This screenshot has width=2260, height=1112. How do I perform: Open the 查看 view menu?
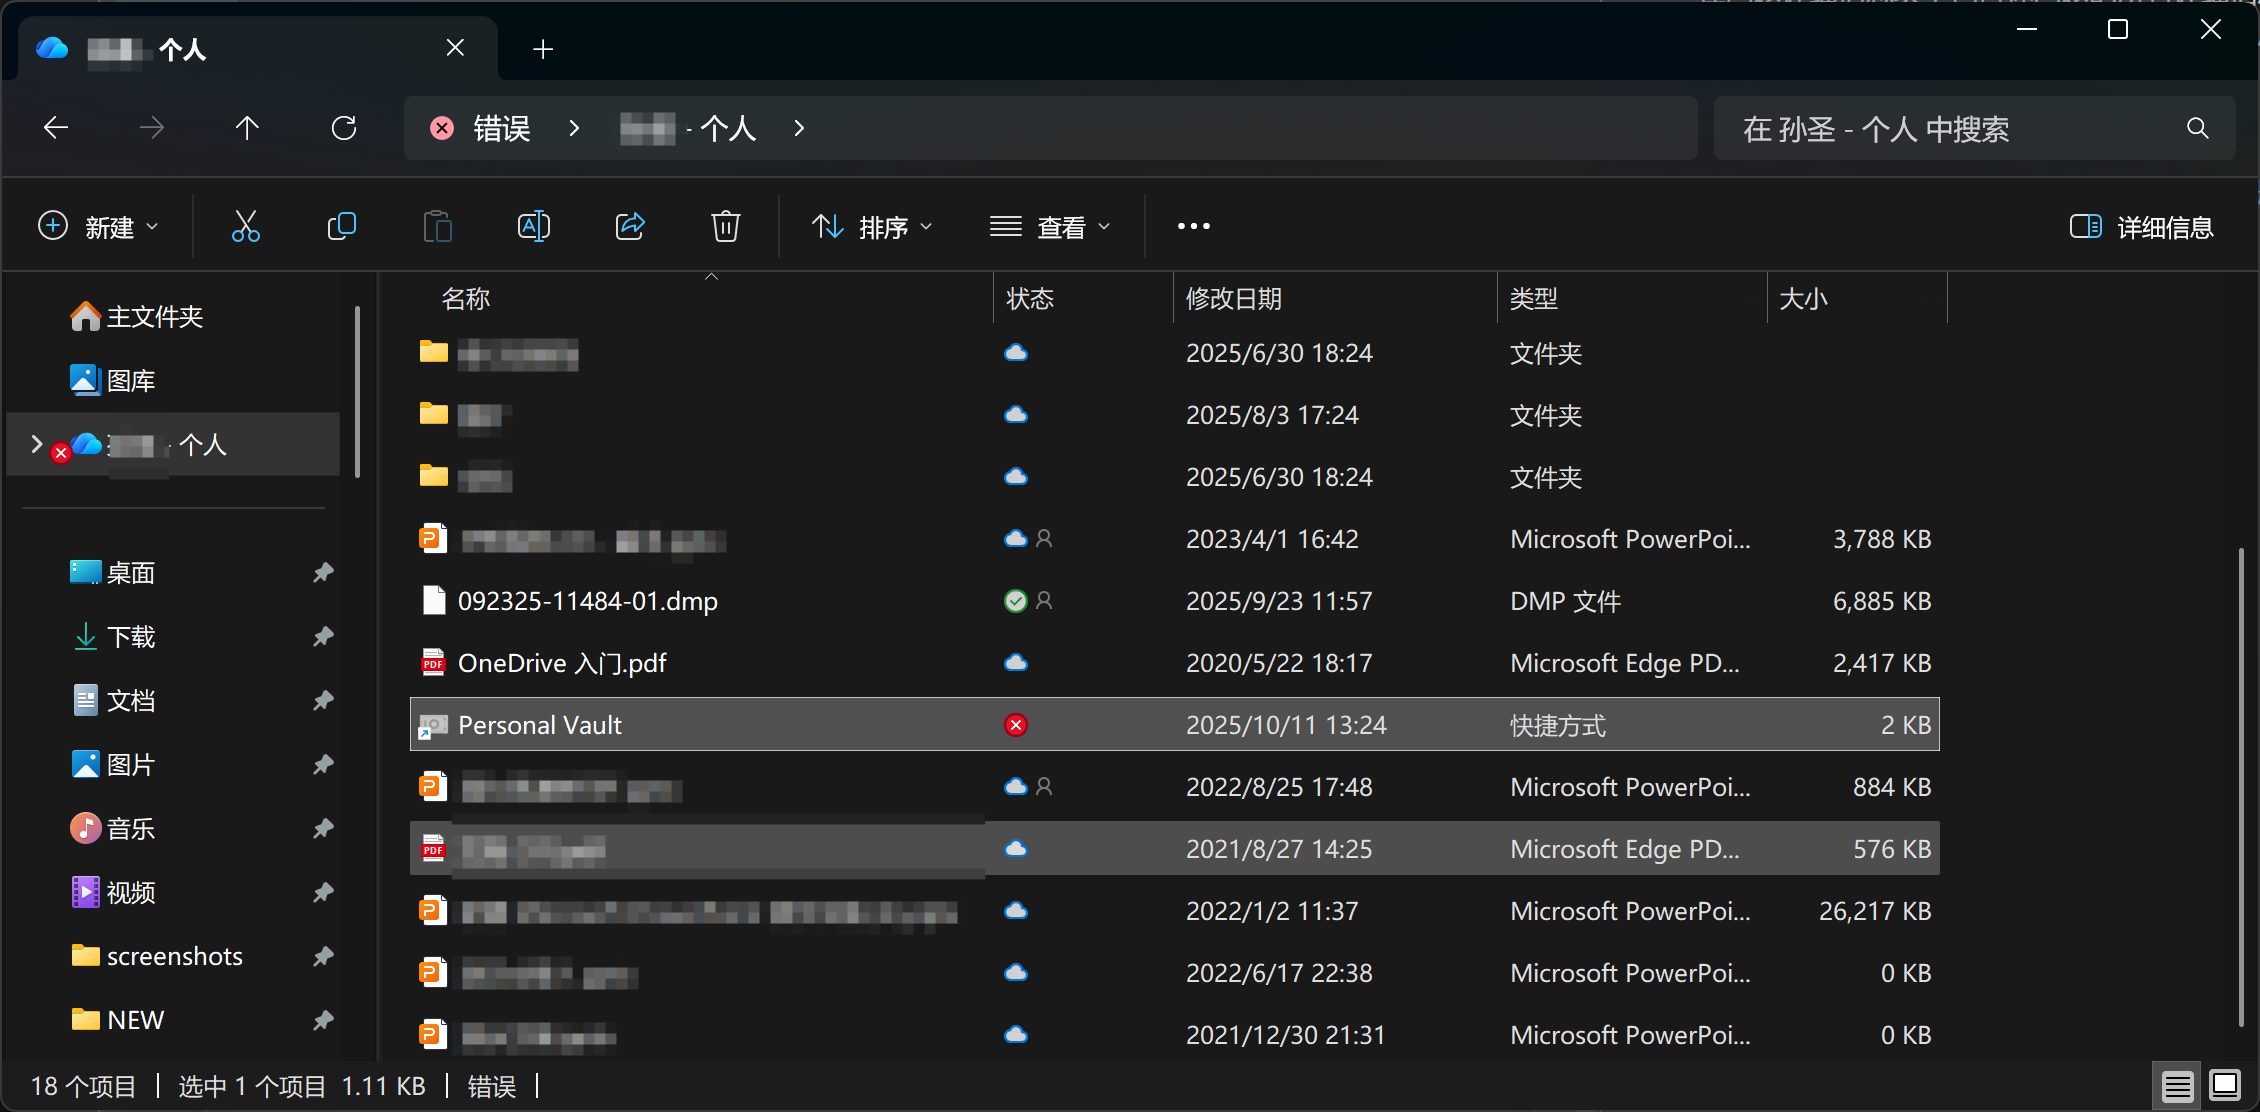pos(1050,227)
